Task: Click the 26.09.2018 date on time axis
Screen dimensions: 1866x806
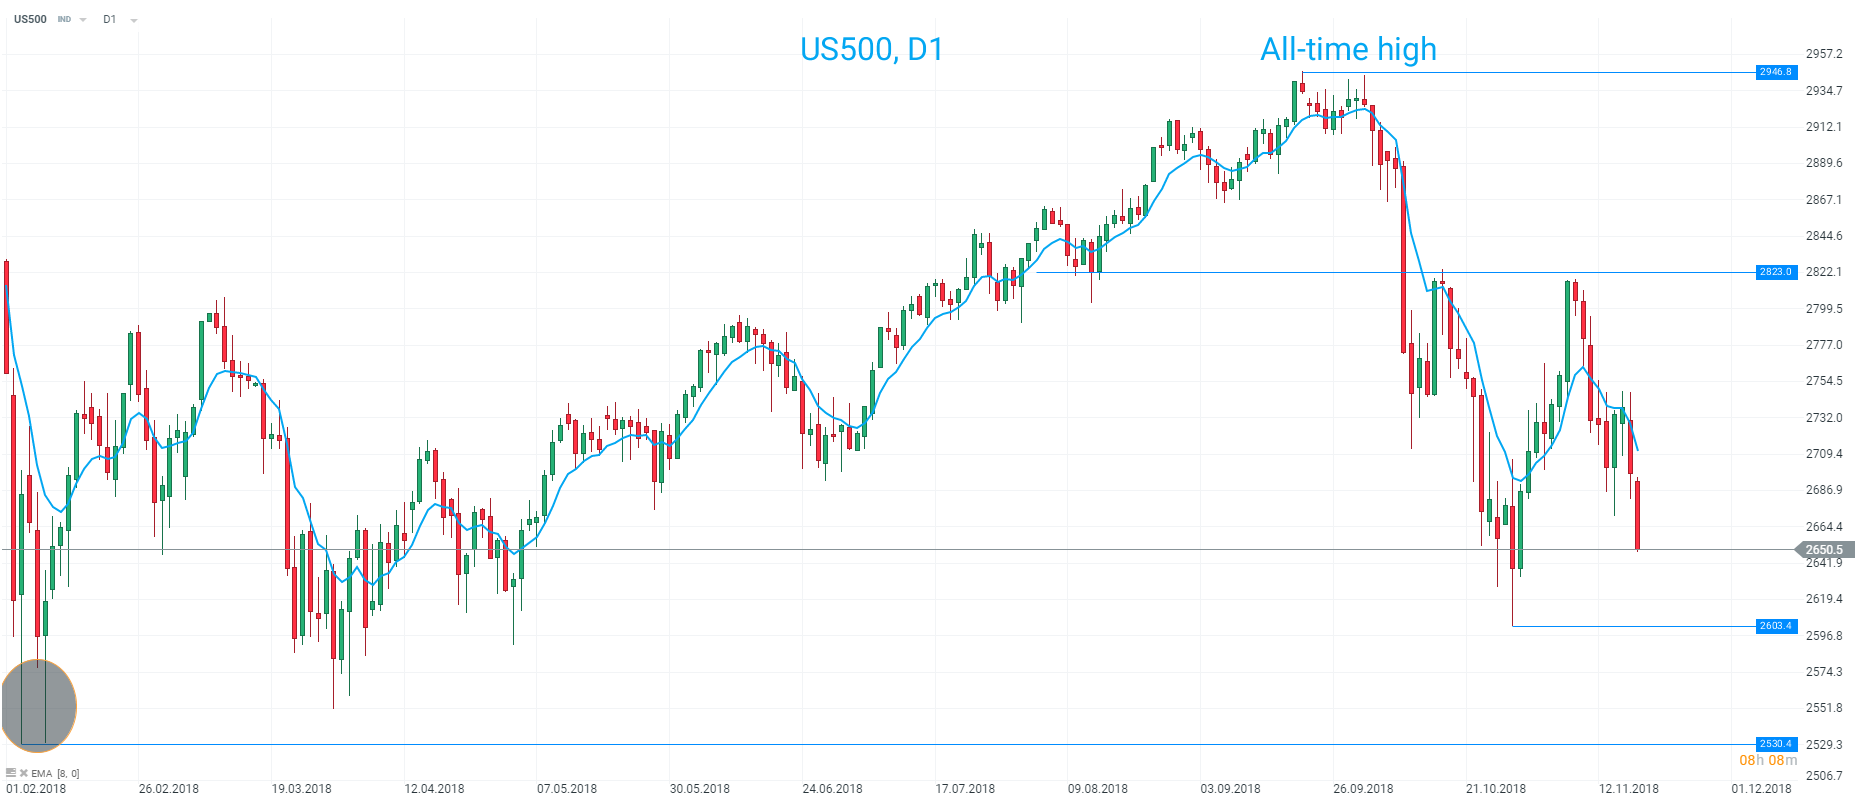Action: click(x=1363, y=789)
